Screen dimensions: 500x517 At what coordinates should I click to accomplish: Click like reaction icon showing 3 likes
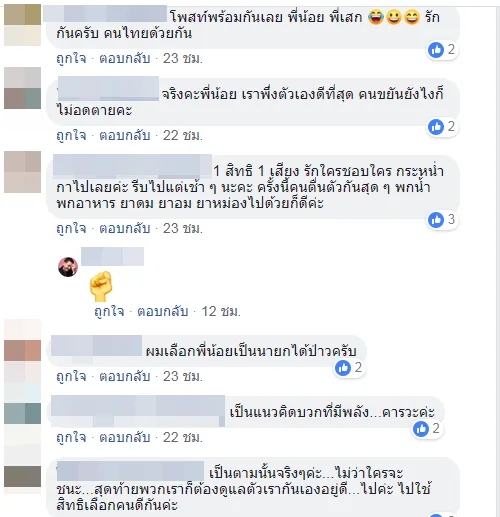click(436, 220)
